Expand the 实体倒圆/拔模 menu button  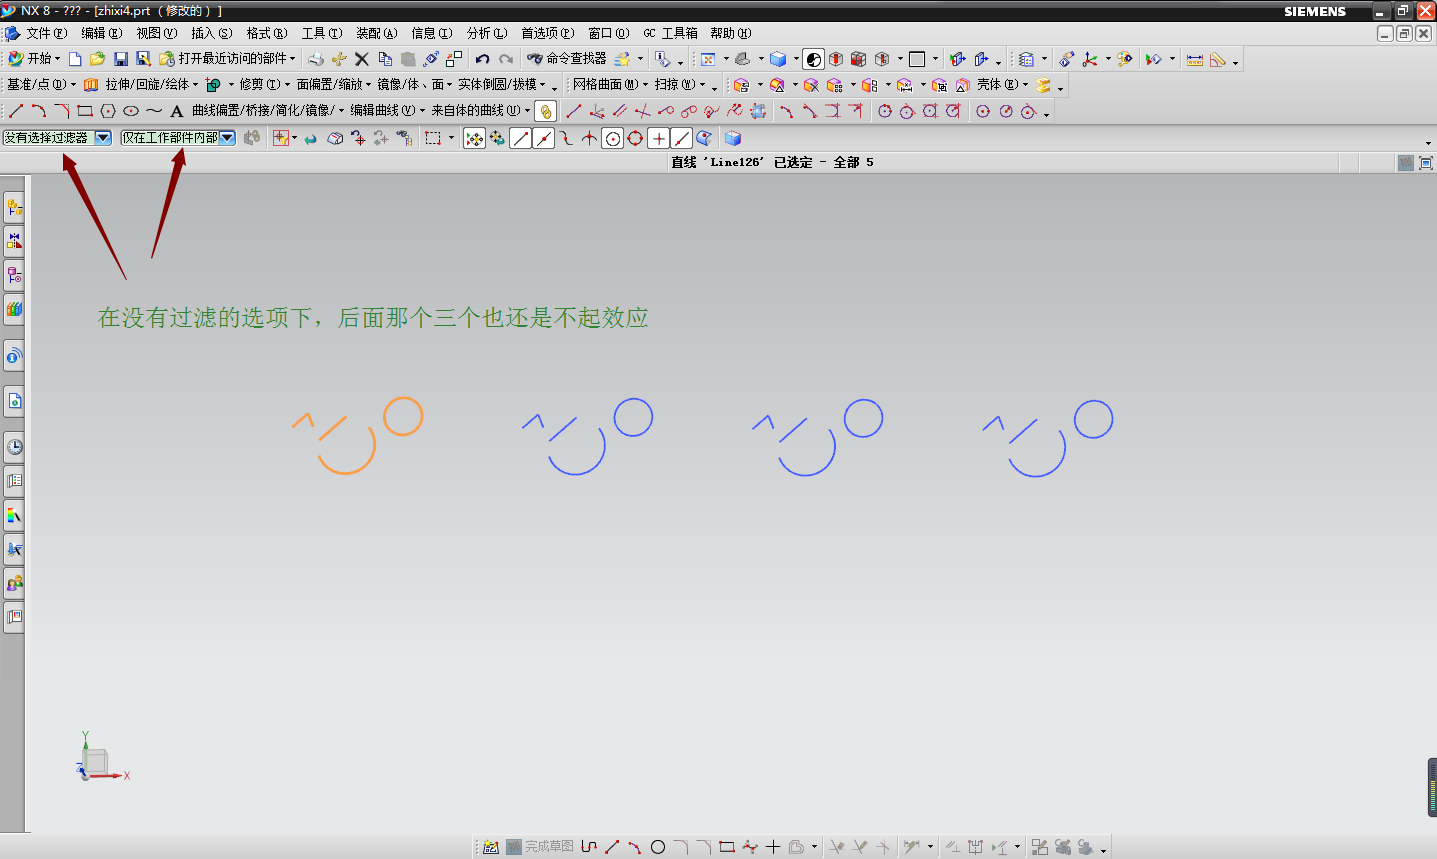tap(502, 85)
